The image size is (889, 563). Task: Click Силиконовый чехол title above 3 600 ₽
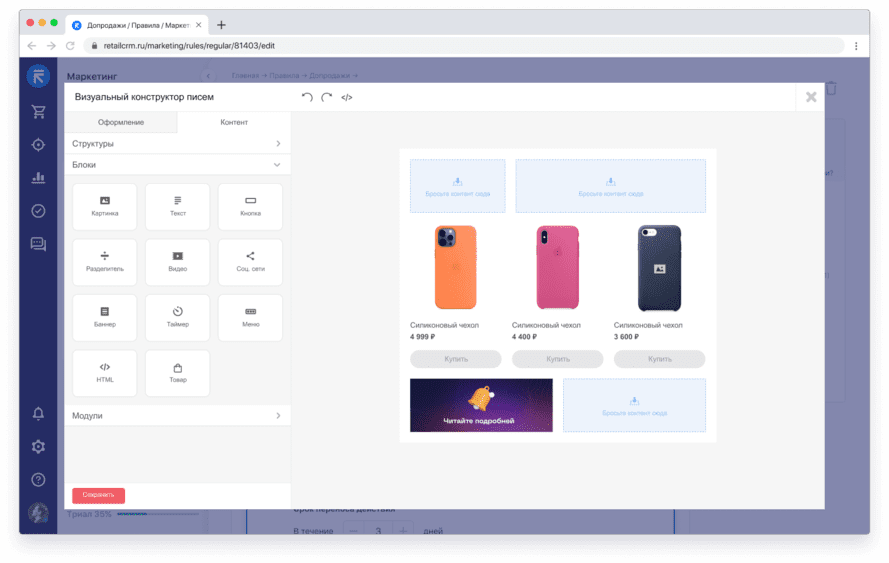648,325
